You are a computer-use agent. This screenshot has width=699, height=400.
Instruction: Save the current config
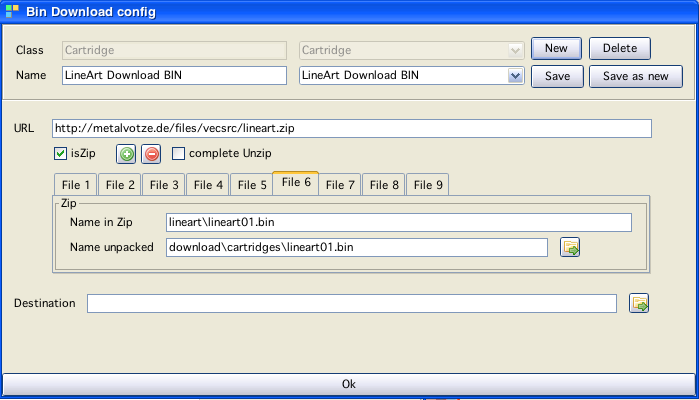[556, 77]
